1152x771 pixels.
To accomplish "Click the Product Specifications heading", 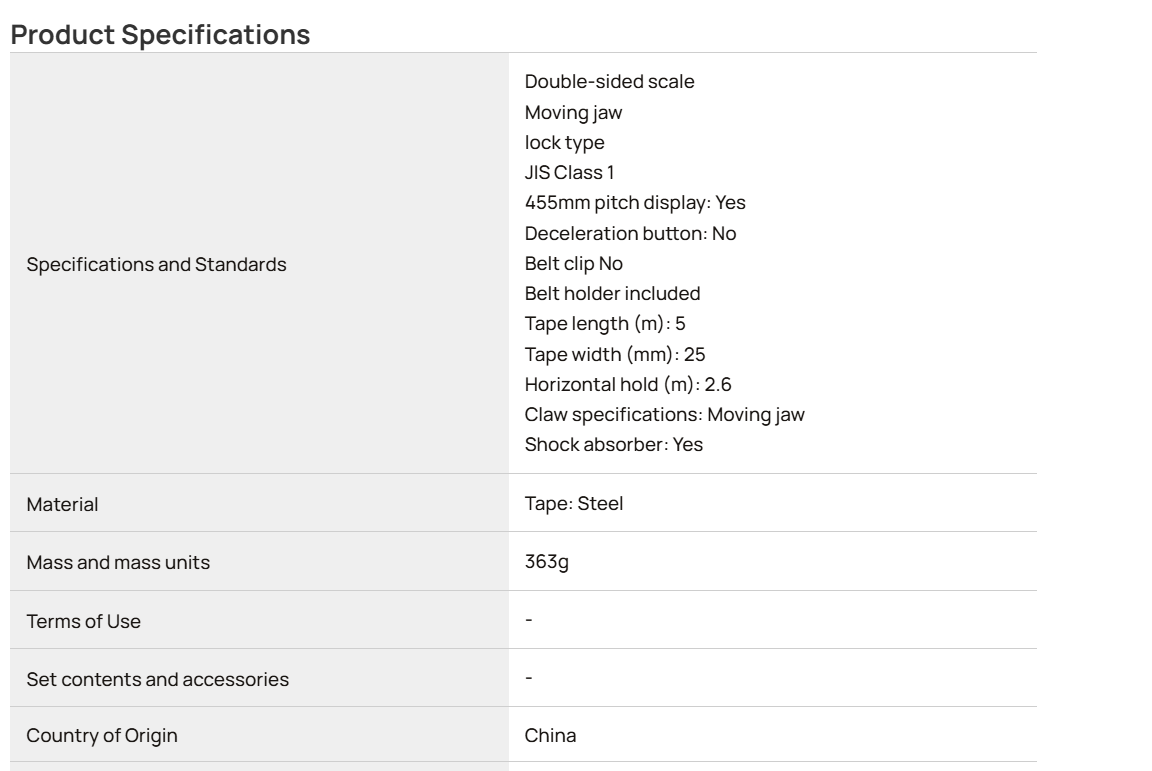I will pyautogui.click(x=160, y=35).
